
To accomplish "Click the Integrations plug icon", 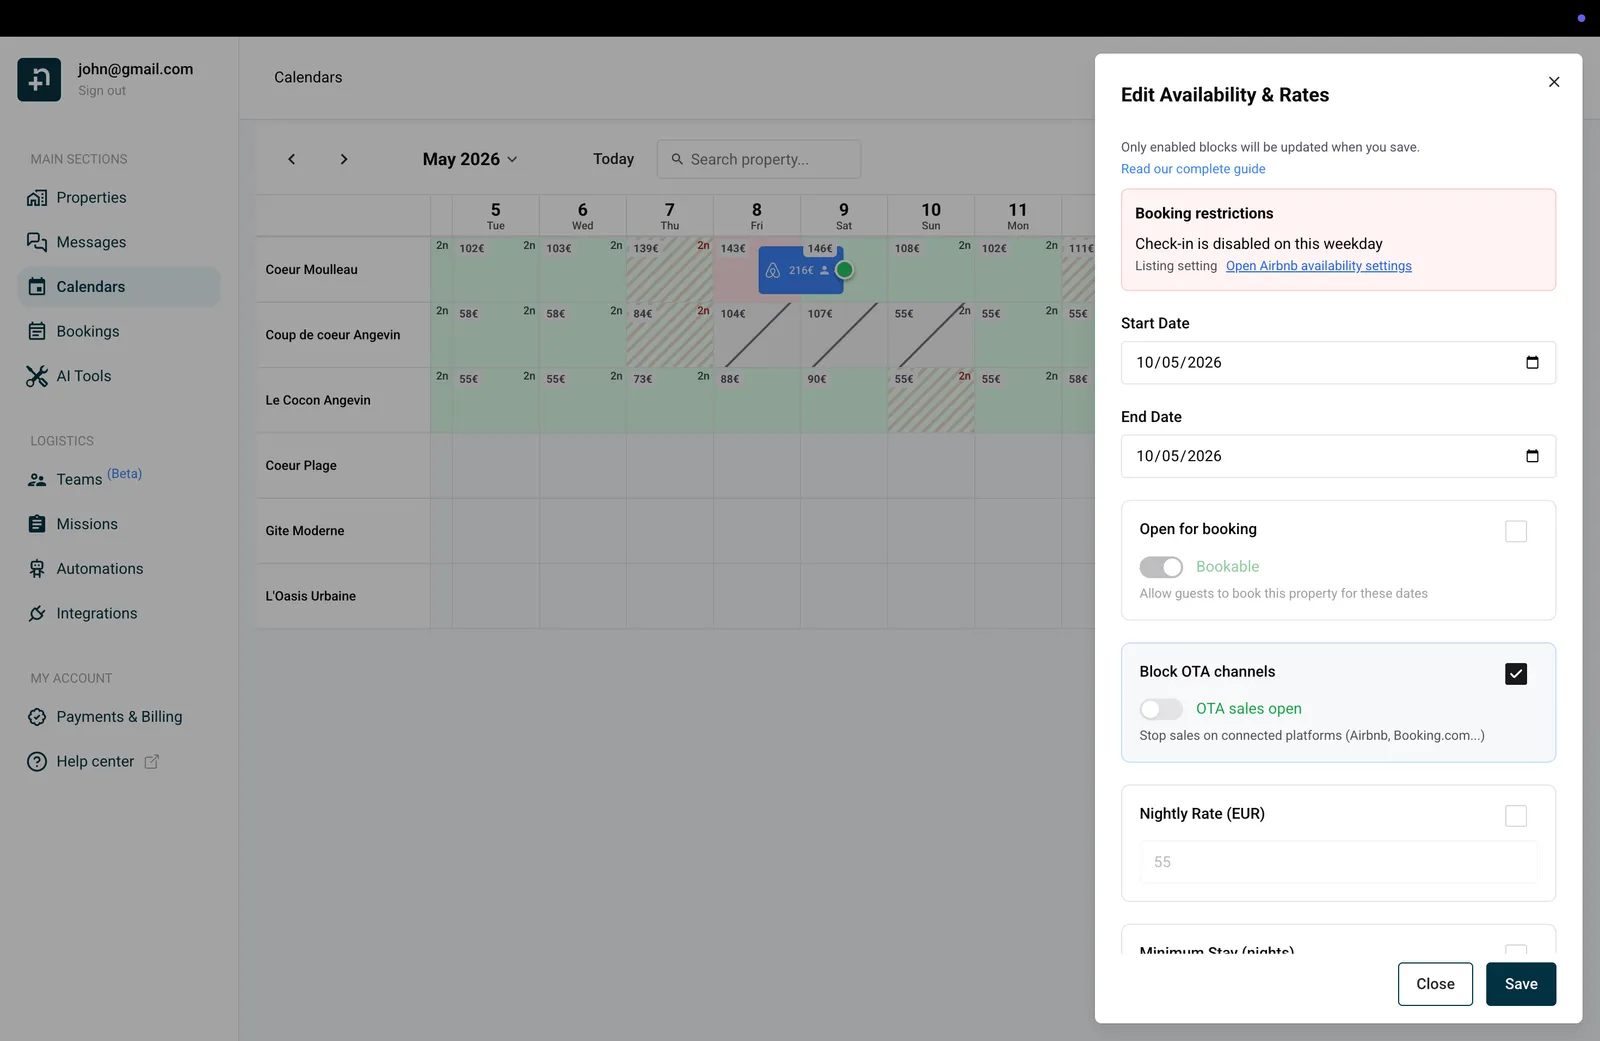I will pos(37,613).
